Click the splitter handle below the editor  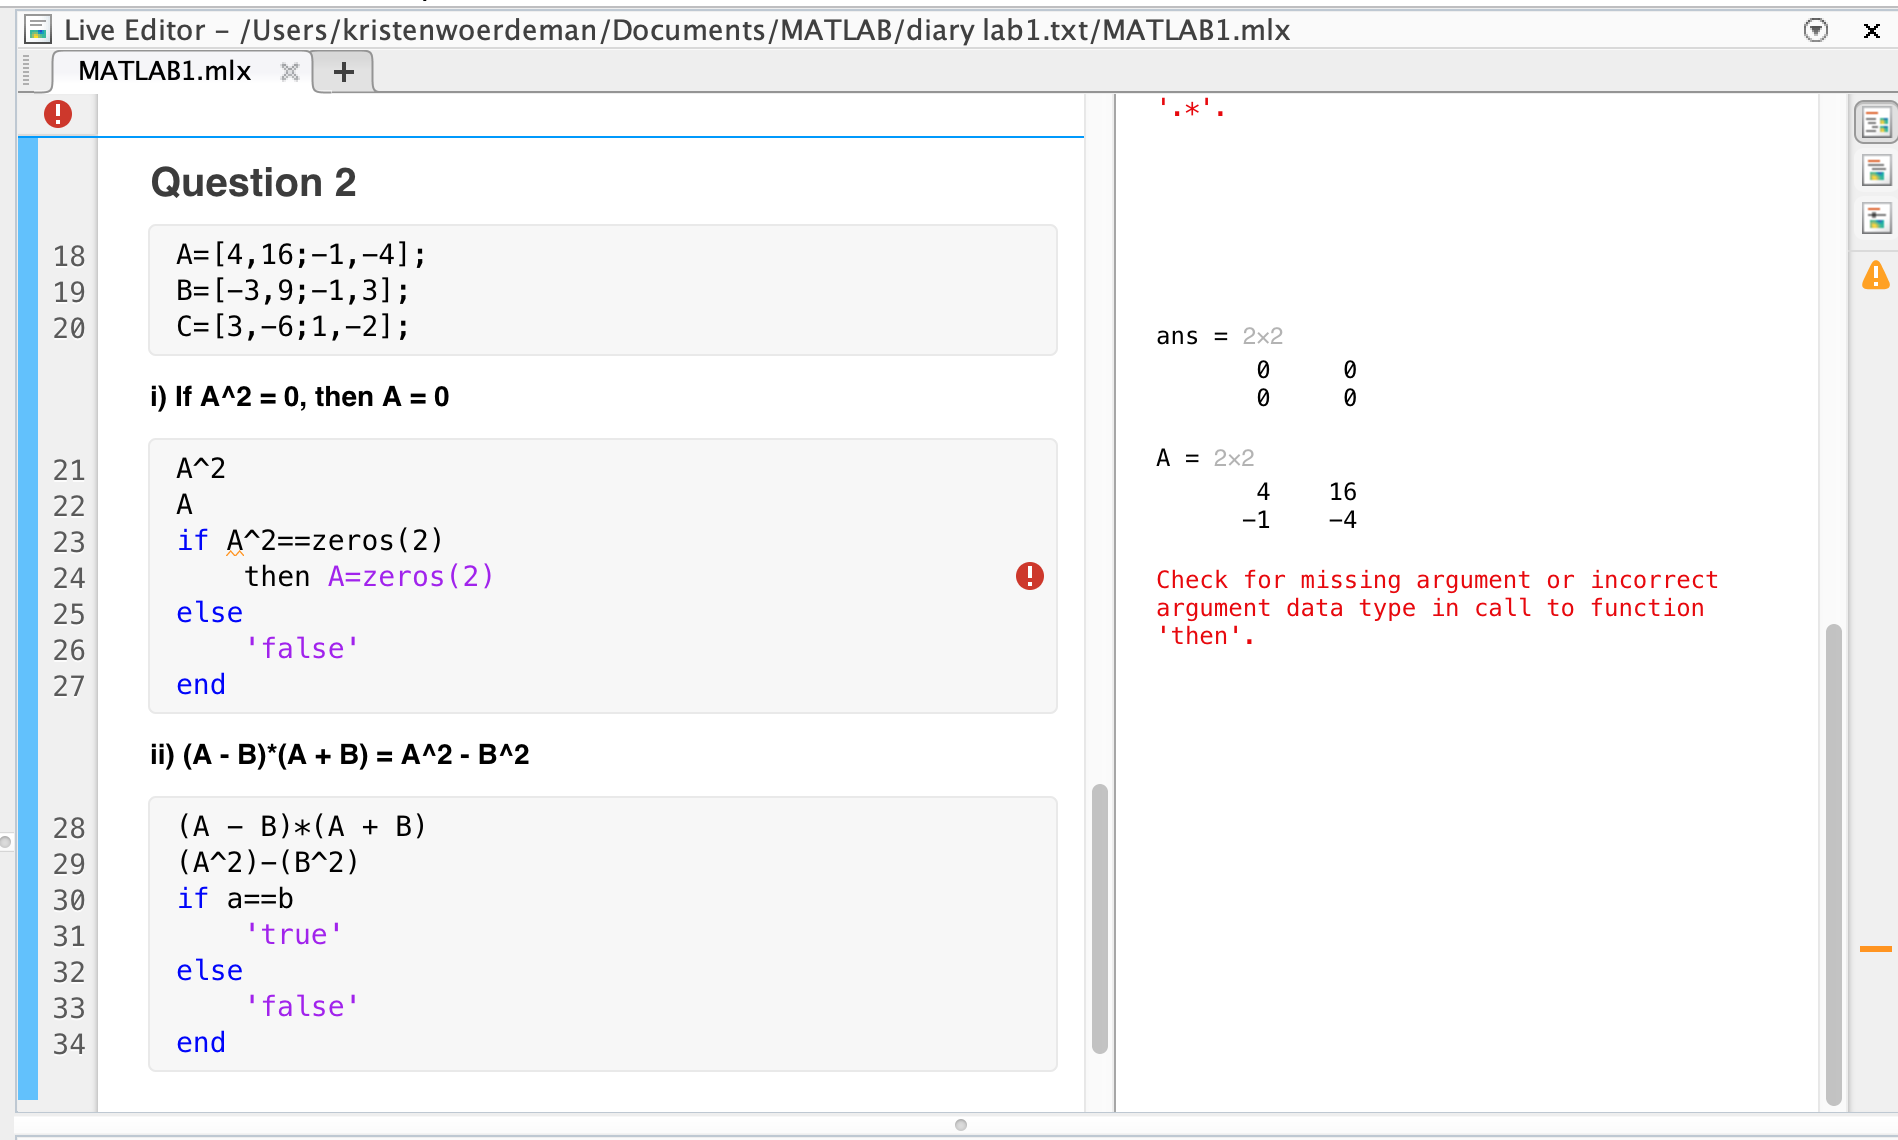[x=961, y=1125]
